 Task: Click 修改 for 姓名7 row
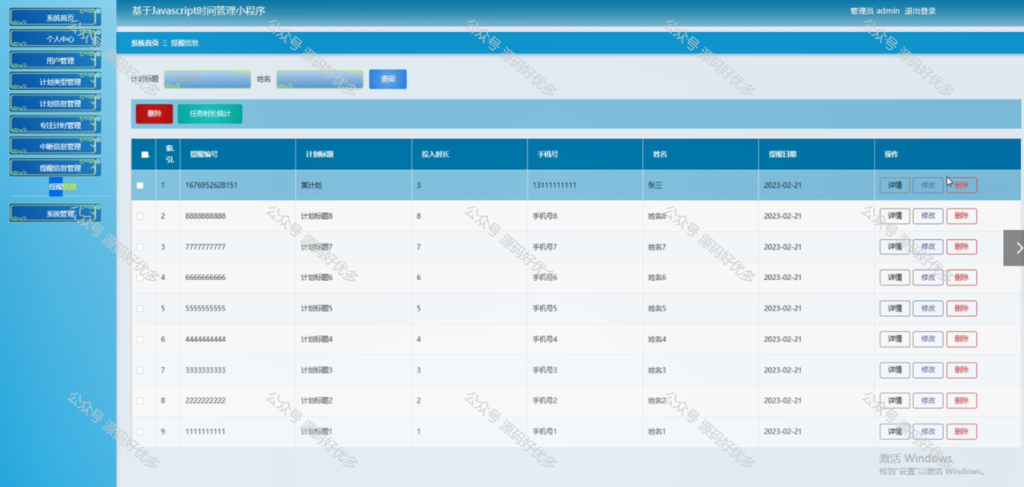(928, 247)
